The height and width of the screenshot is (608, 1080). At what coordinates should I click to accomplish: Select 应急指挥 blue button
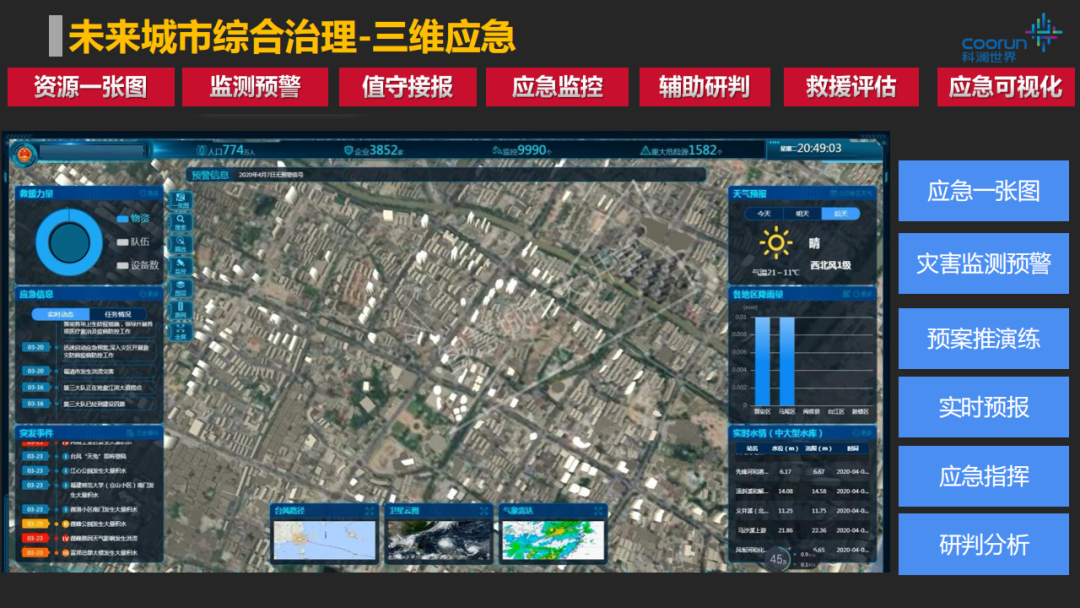(x=984, y=476)
